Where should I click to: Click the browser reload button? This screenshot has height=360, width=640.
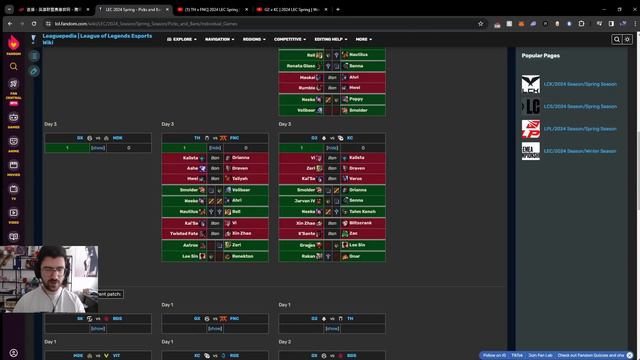pyautogui.click(x=34, y=24)
